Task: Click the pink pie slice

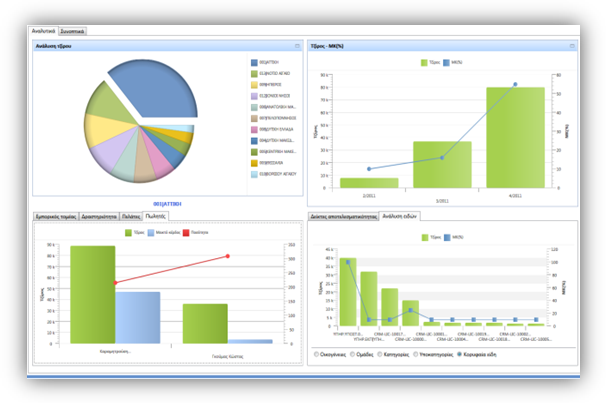Action: tap(158, 159)
